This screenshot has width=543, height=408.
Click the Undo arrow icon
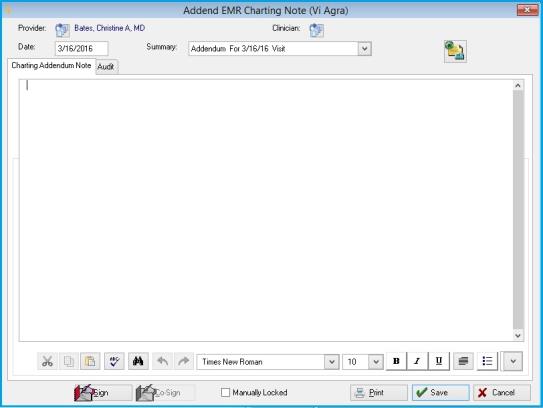tap(162, 362)
